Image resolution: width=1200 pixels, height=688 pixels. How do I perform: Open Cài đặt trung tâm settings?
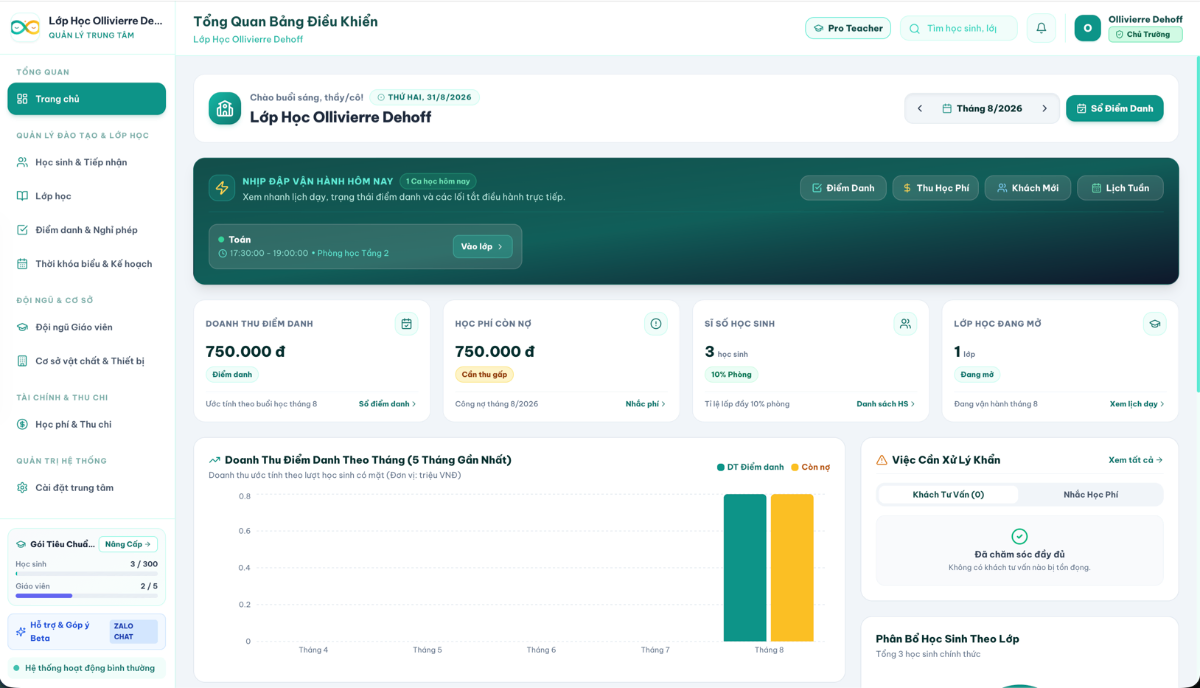[x=87, y=488]
